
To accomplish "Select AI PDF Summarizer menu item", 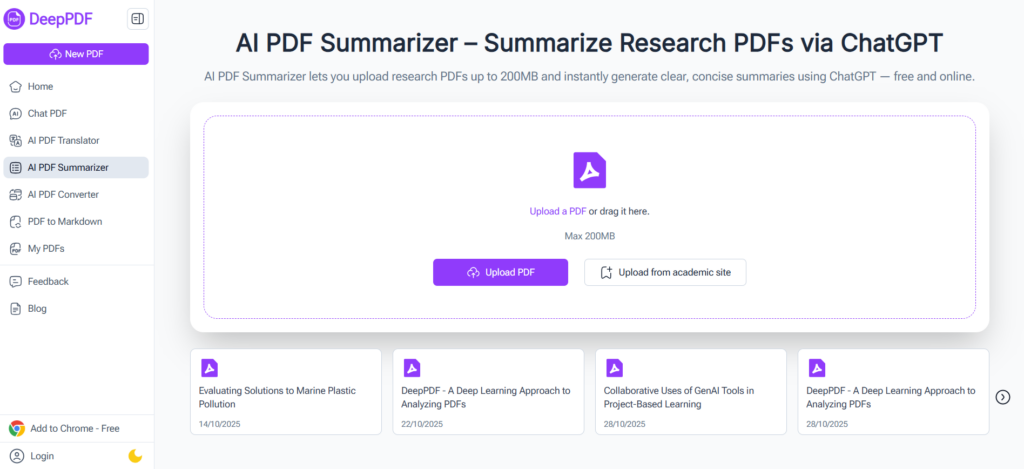I will tap(76, 167).
